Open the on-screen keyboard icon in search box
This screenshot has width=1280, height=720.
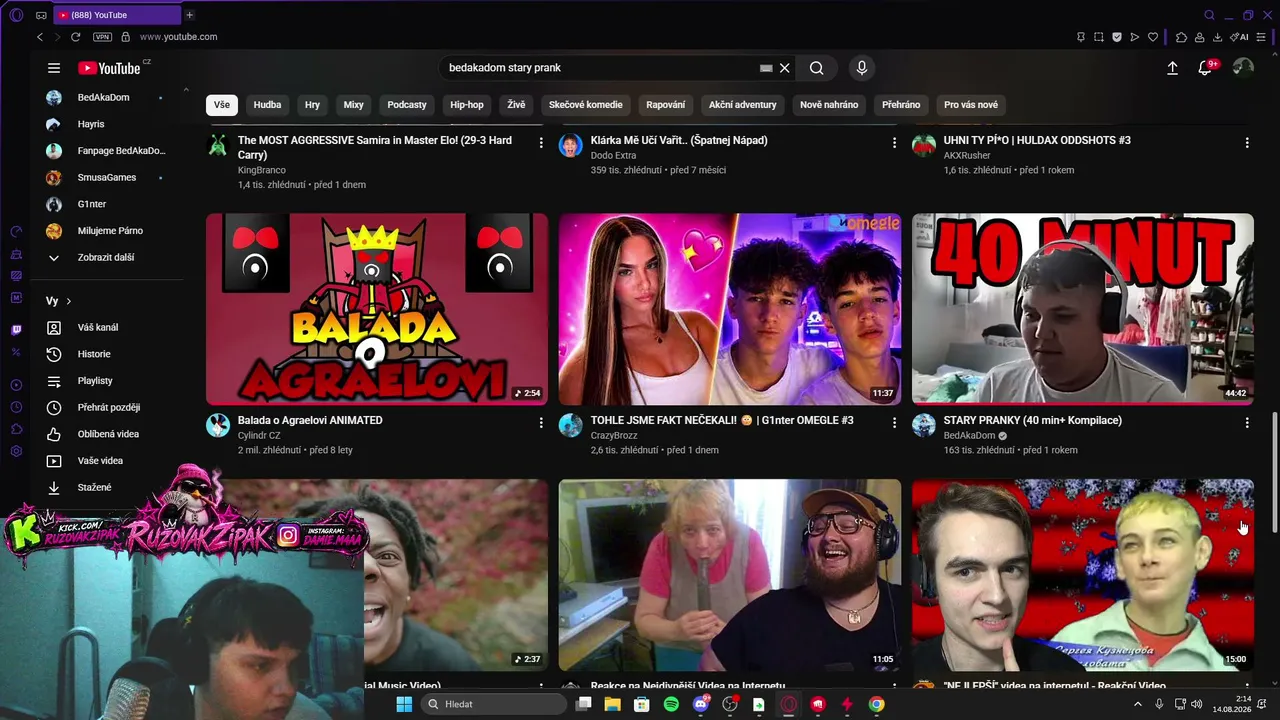pyautogui.click(x=766, y=68)
